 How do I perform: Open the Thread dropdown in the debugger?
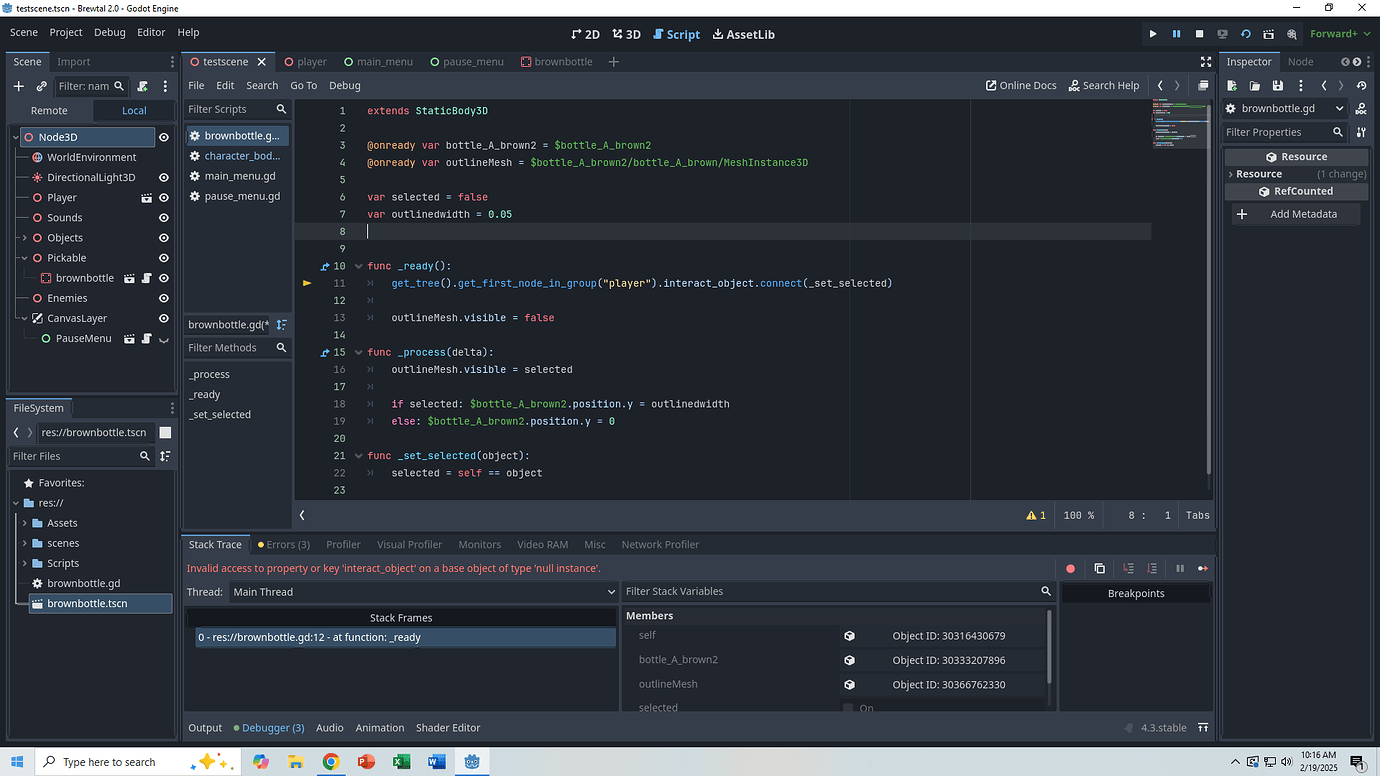click(x=420, y=591)
